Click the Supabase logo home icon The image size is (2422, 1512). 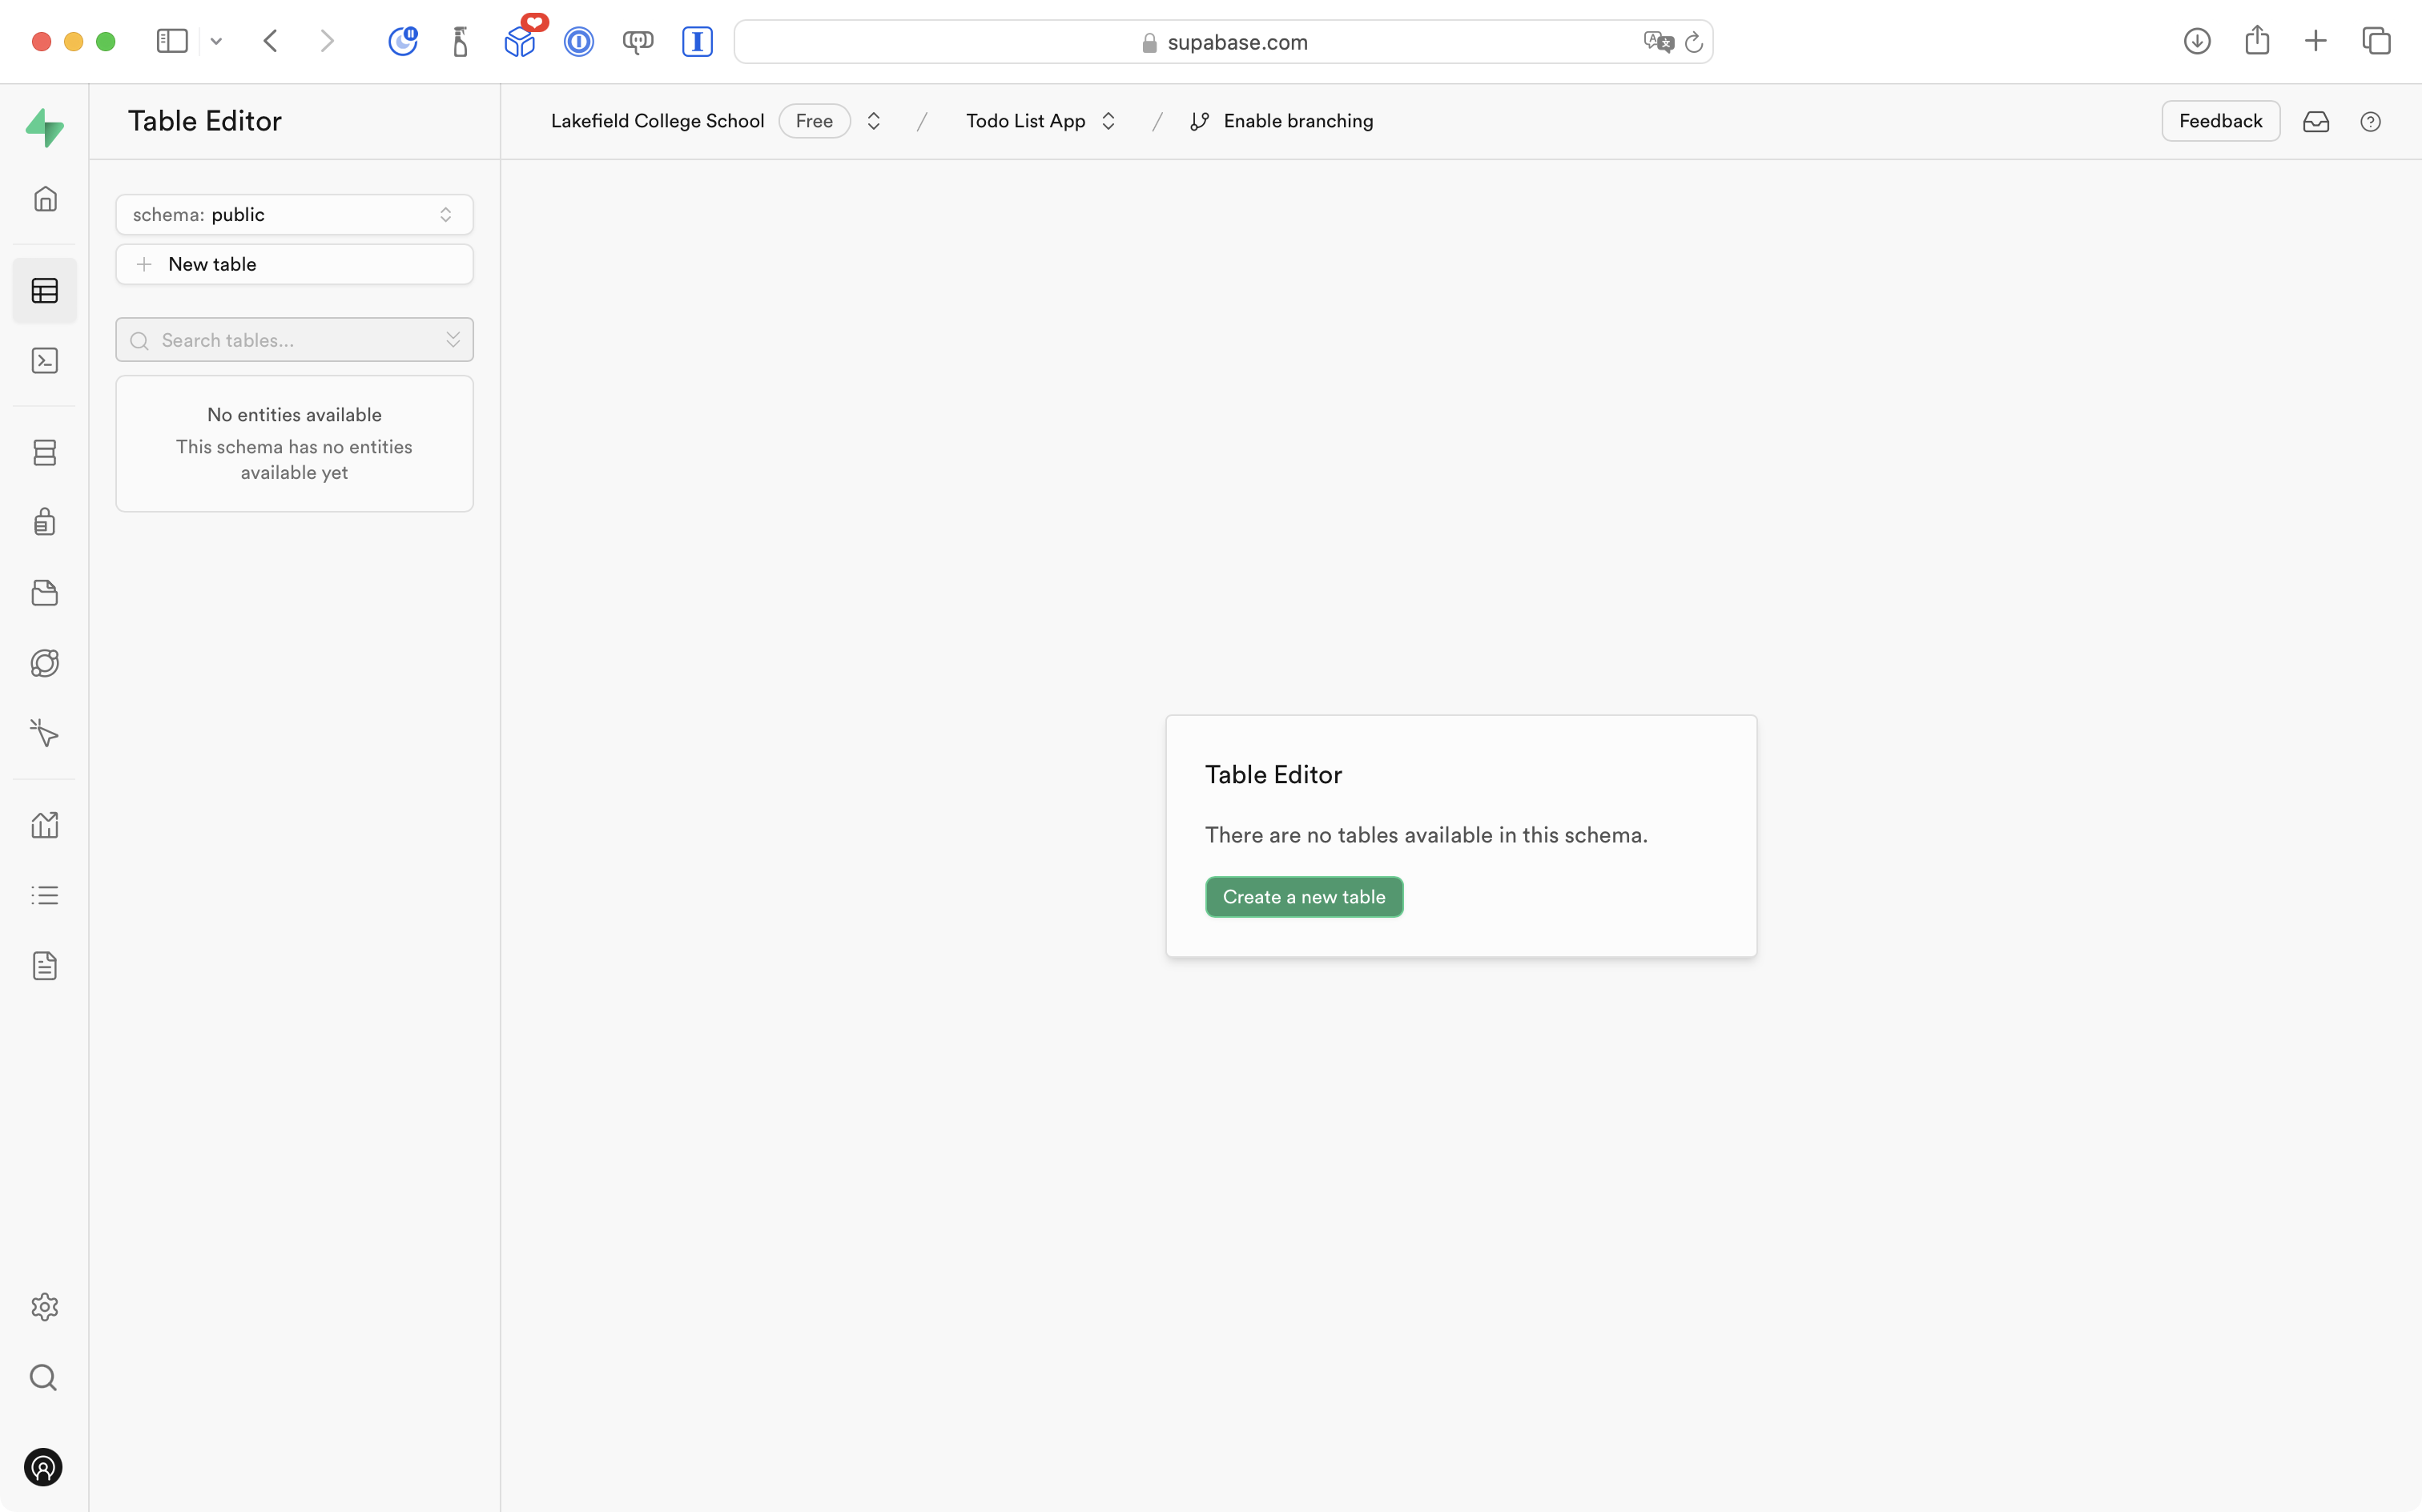pyautogui.click(x=45, y=128)
